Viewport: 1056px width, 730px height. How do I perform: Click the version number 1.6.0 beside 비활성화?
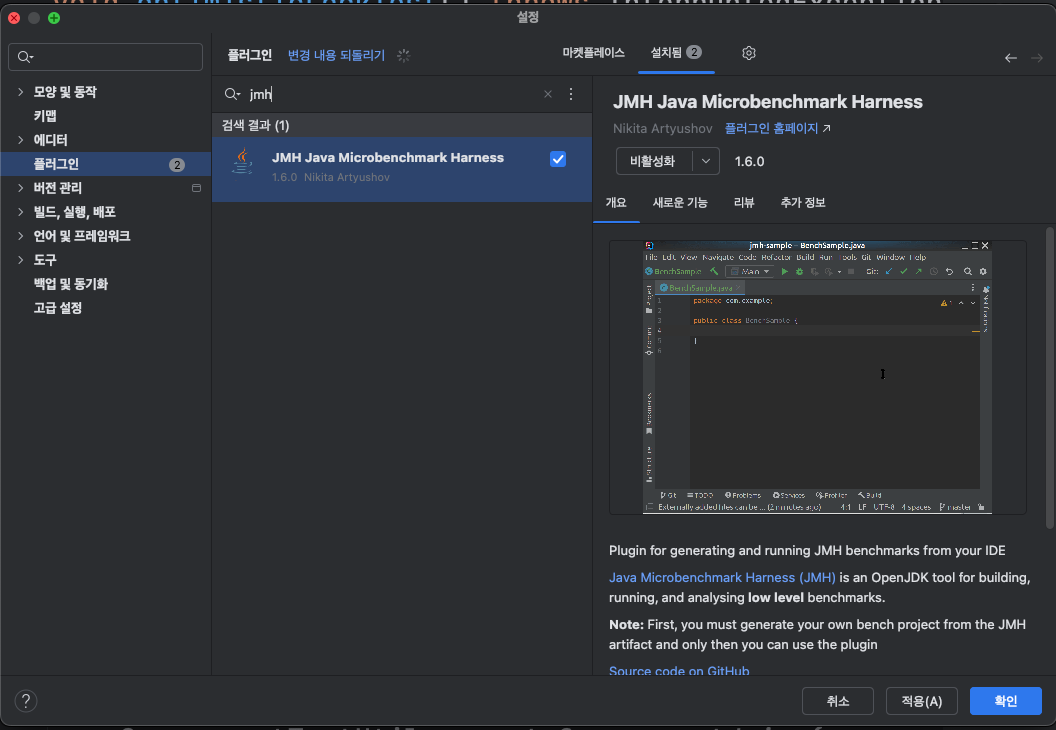tap(749, 162)
